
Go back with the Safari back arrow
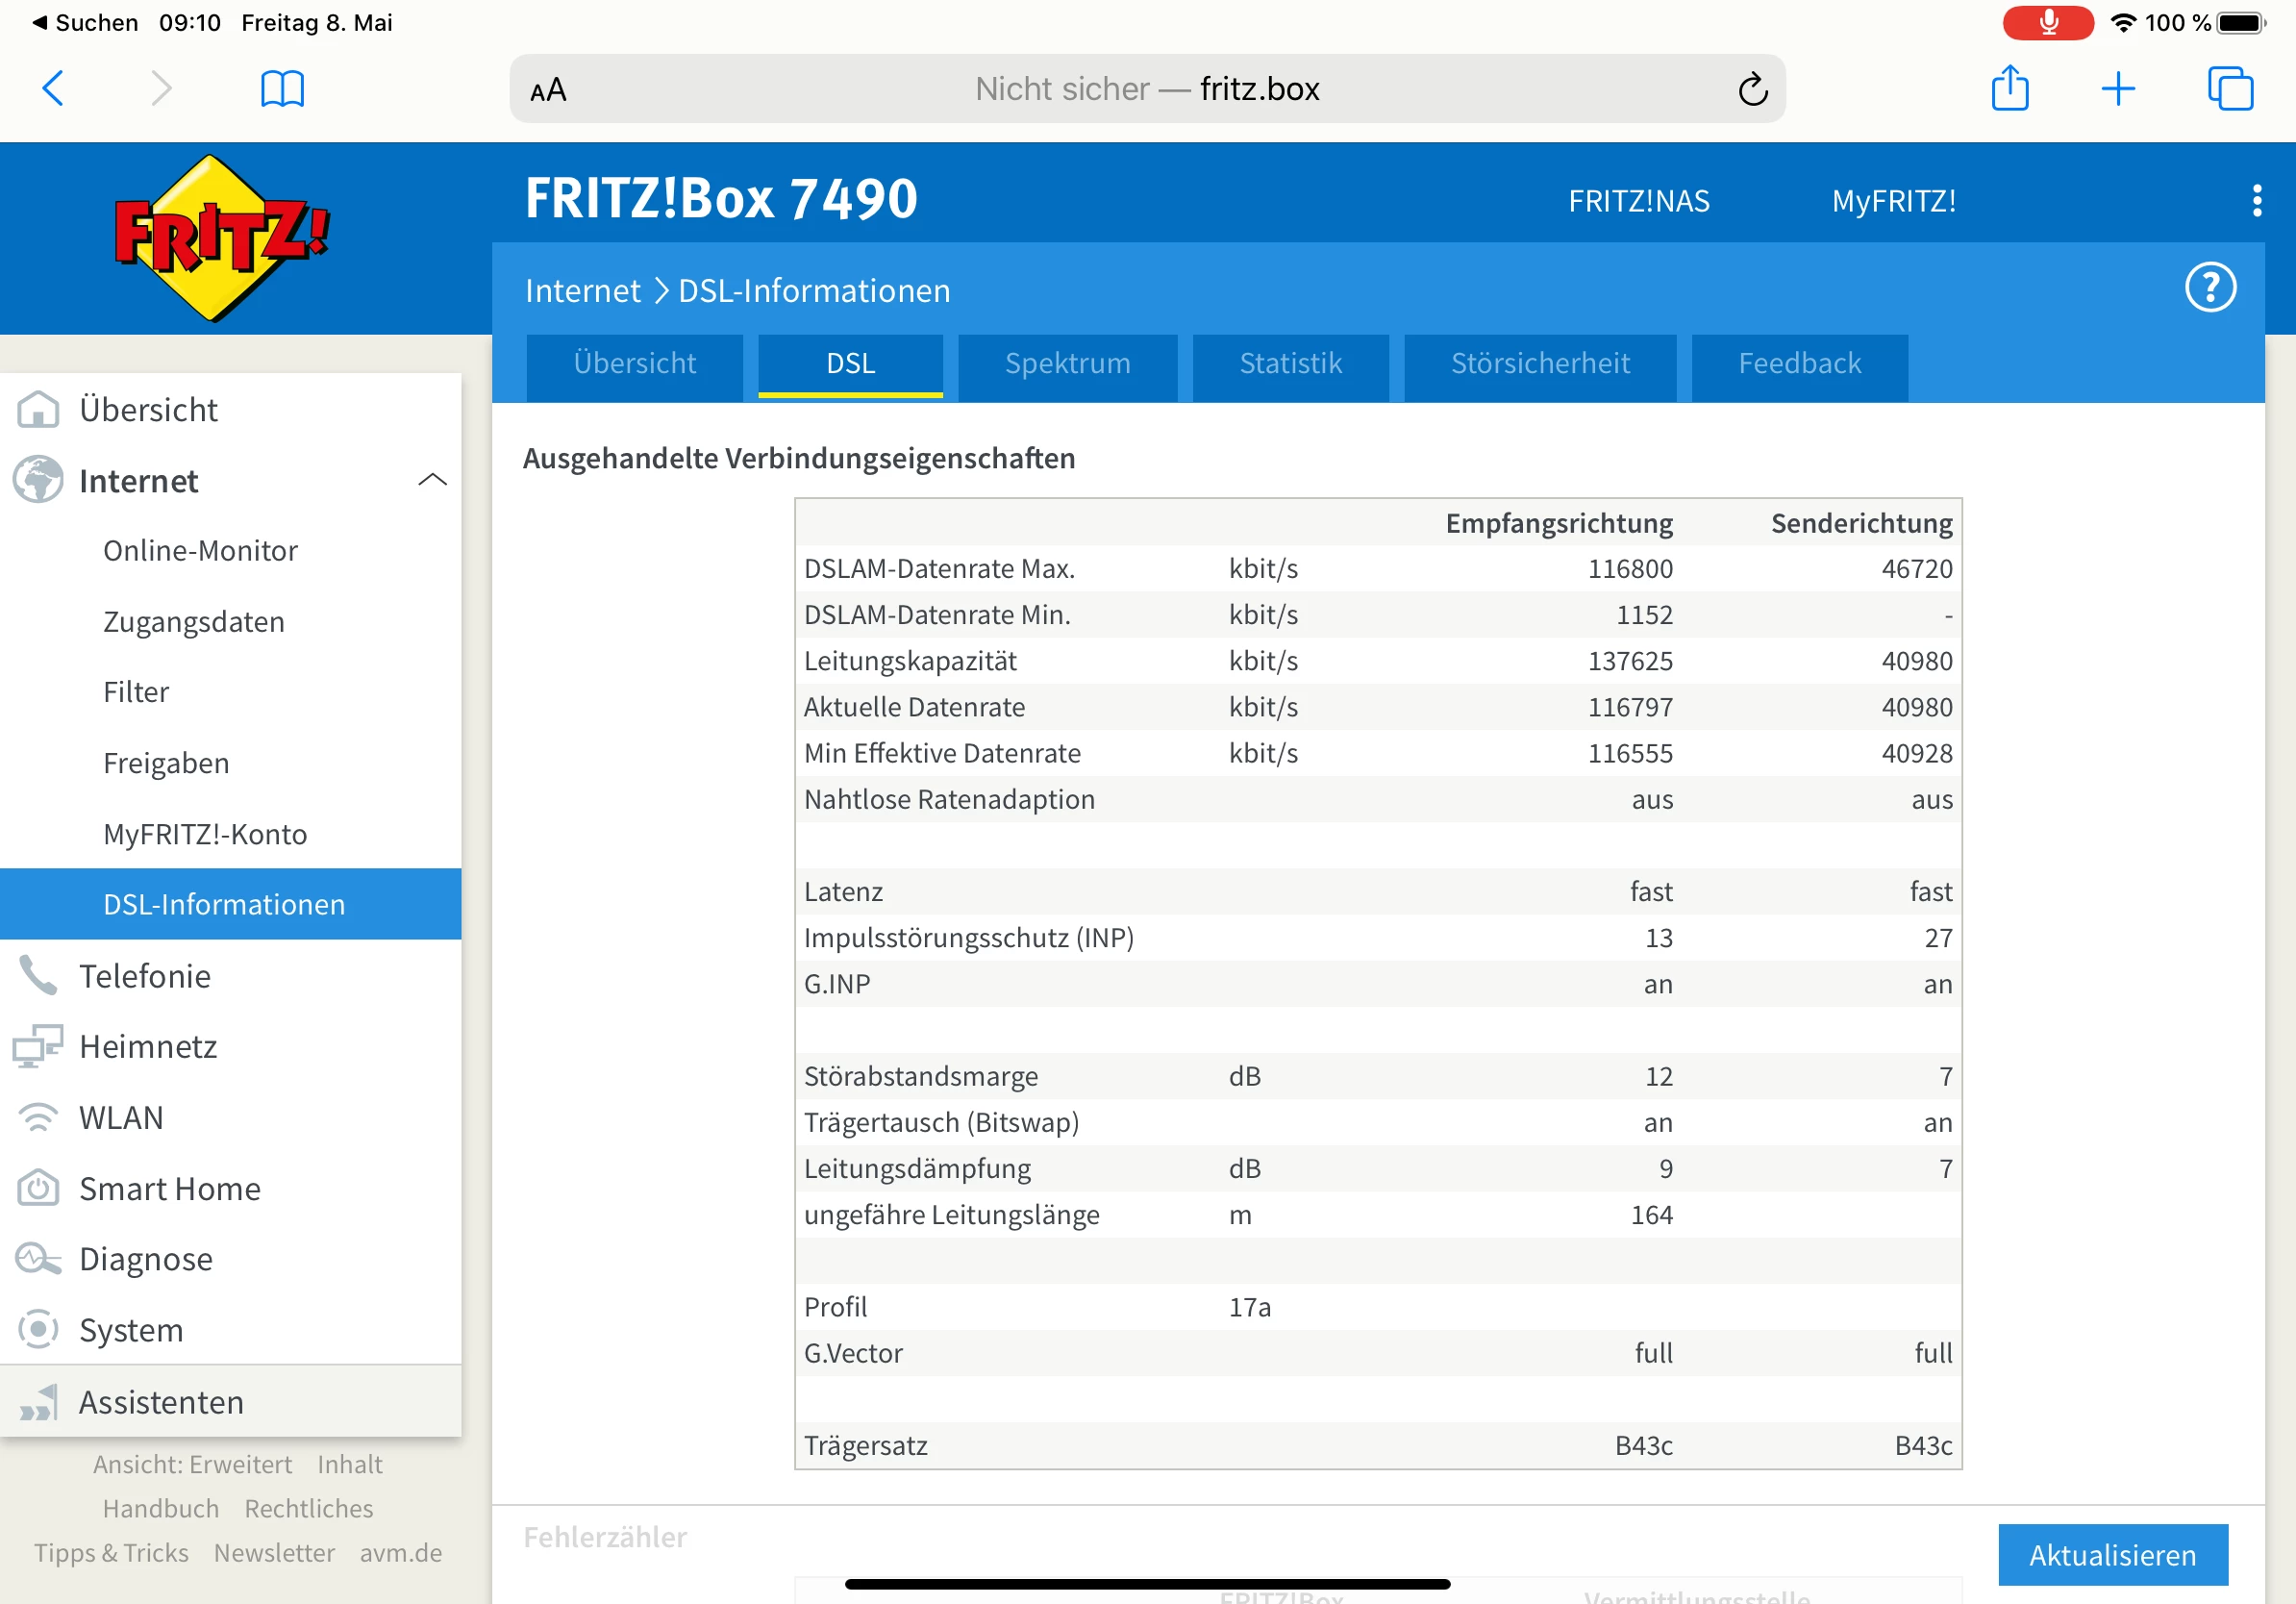coord(54,89)
